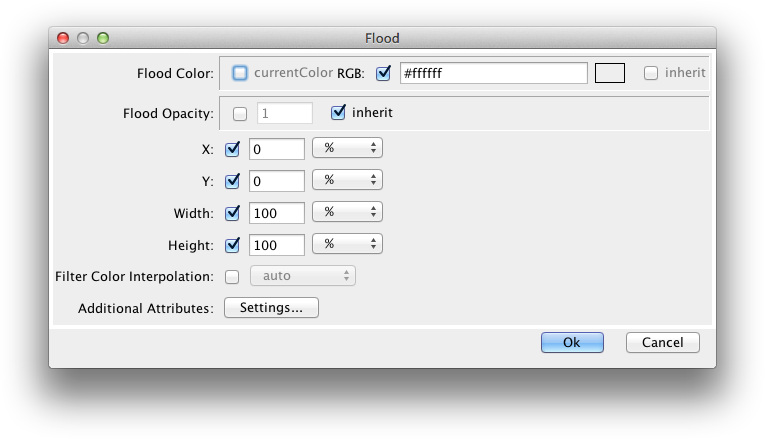Screen dimensions: 765x439
Task: Uncheck the RGB flood color checkbox
Action: coord(383,73)
